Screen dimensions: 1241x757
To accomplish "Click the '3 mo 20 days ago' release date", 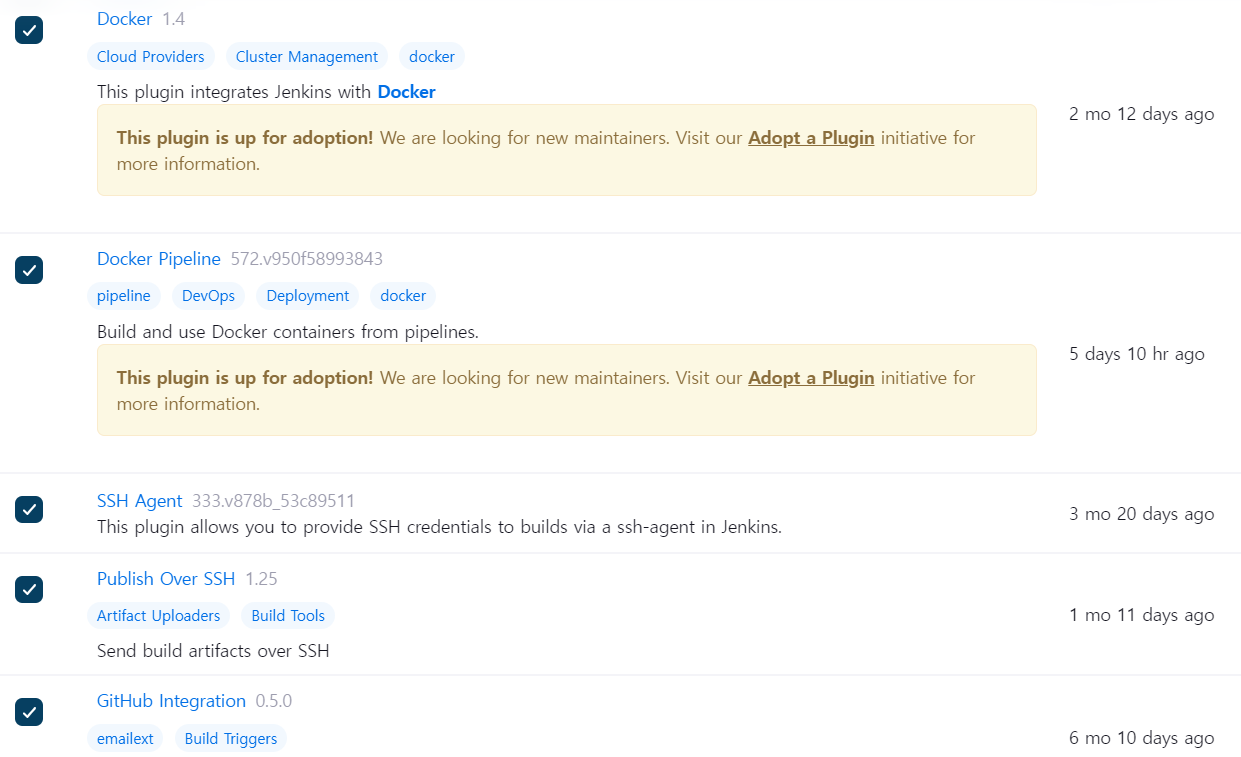I will tap(1142, 514).
